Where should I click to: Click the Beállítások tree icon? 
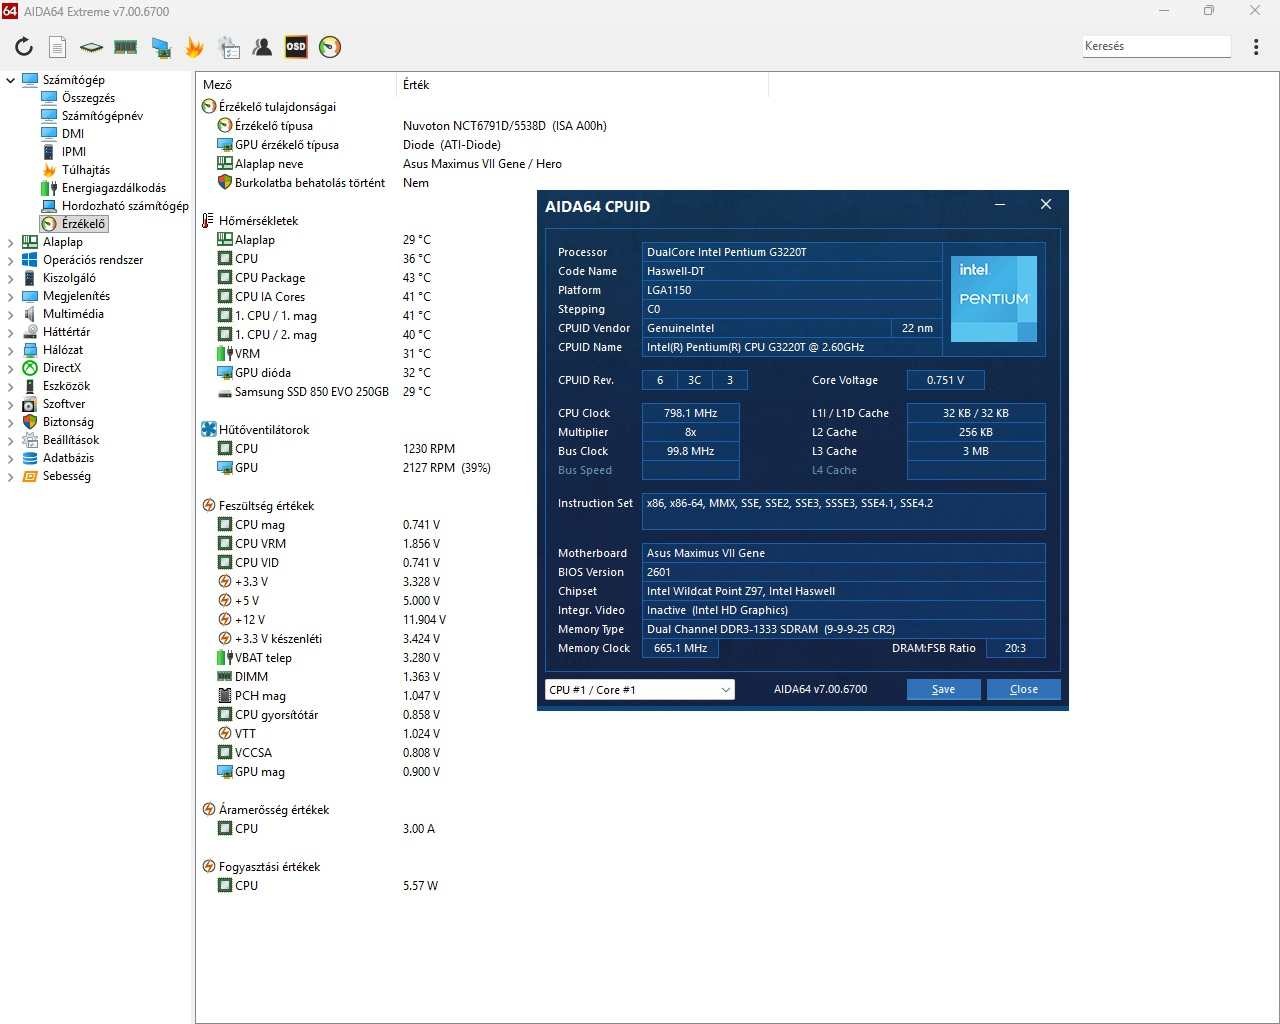coord(30,440)
